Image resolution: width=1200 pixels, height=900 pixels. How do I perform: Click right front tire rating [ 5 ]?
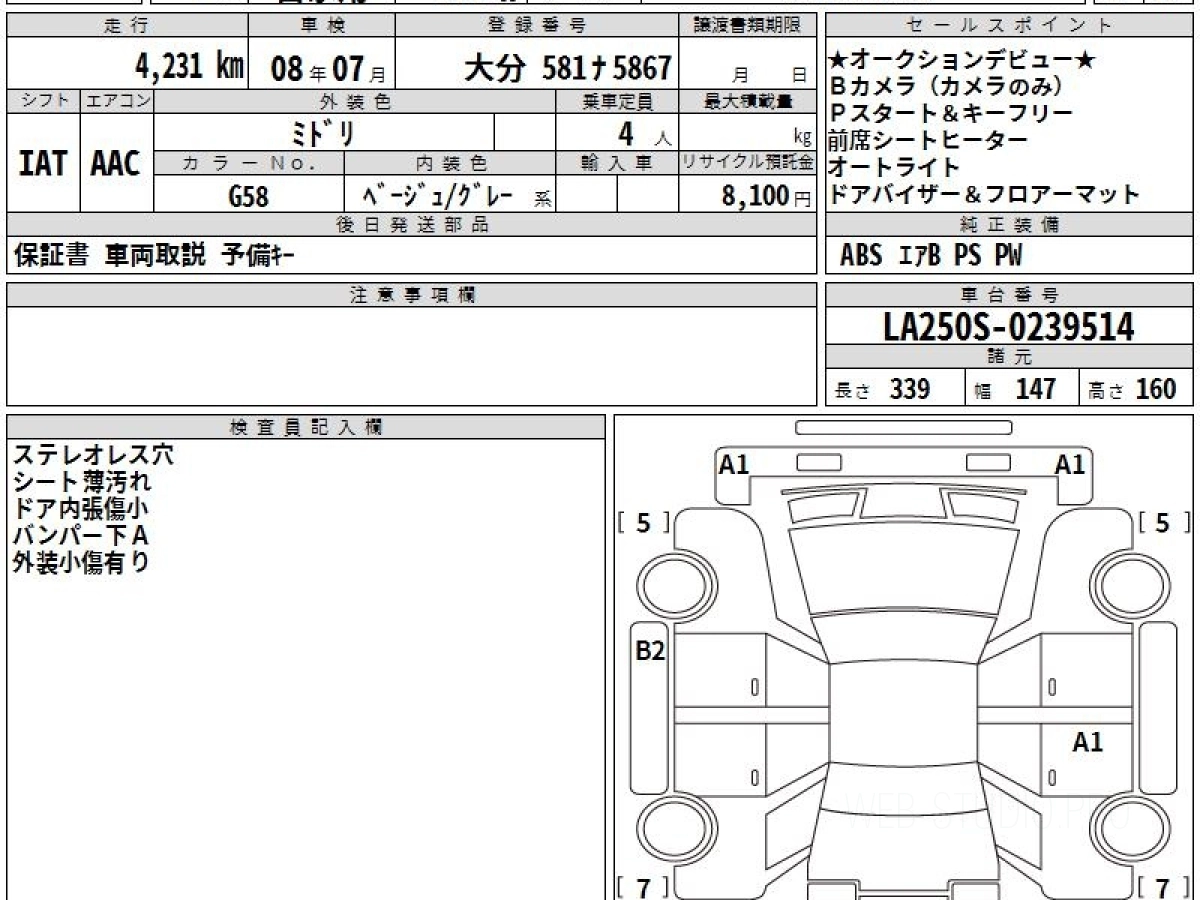(x=1164, y=523)
